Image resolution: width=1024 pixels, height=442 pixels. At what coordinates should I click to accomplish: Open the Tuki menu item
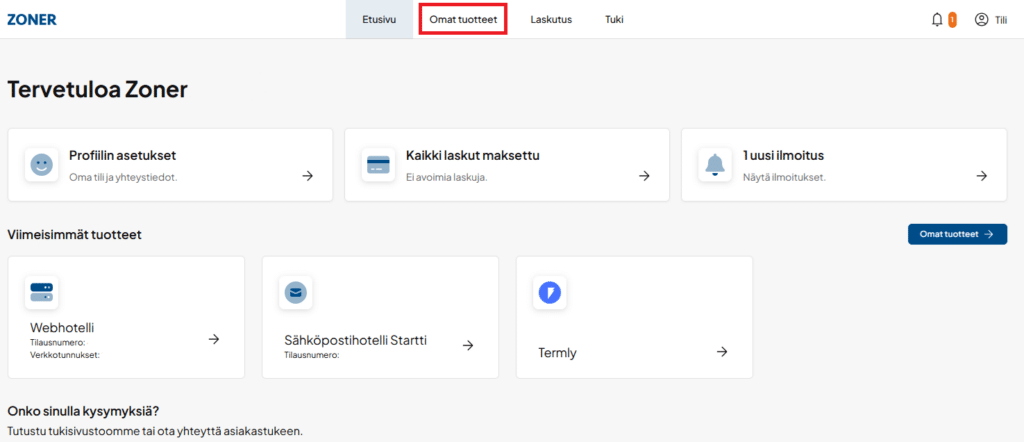click(614, 19)
